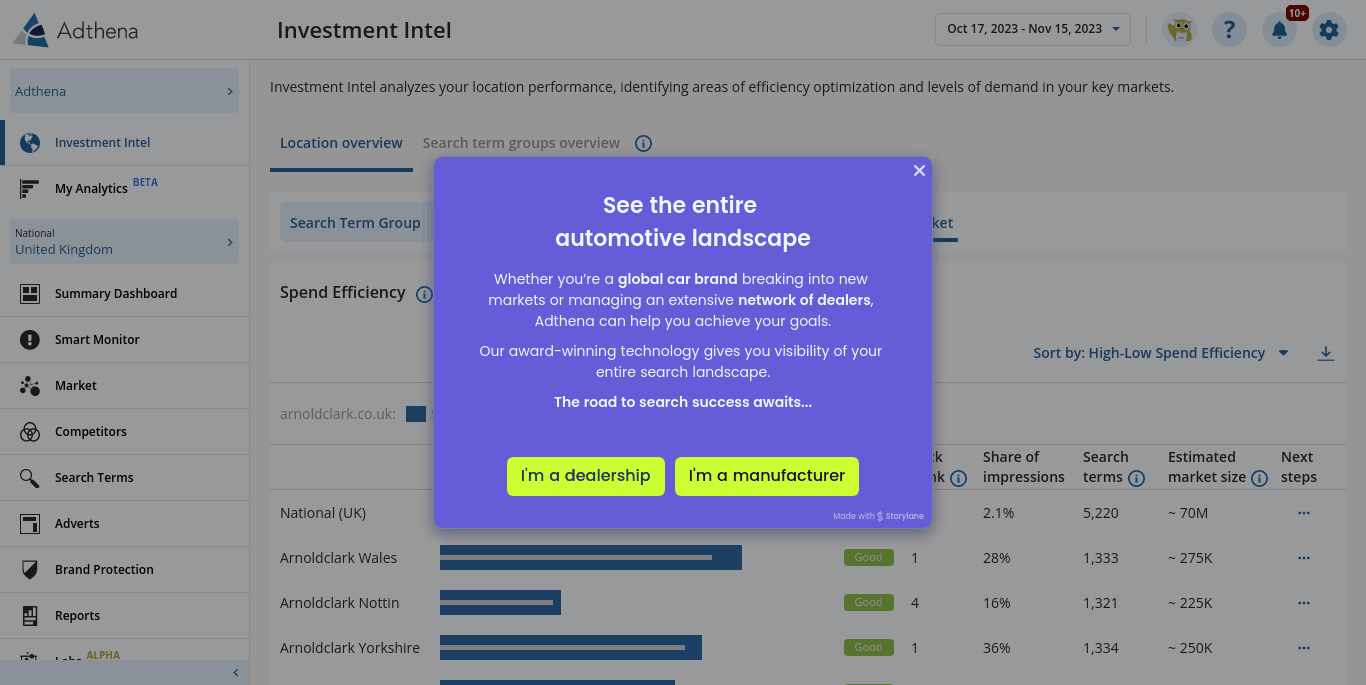
Task: Open My Analytics BETA in the sidebar
Action: click(106, 187)
